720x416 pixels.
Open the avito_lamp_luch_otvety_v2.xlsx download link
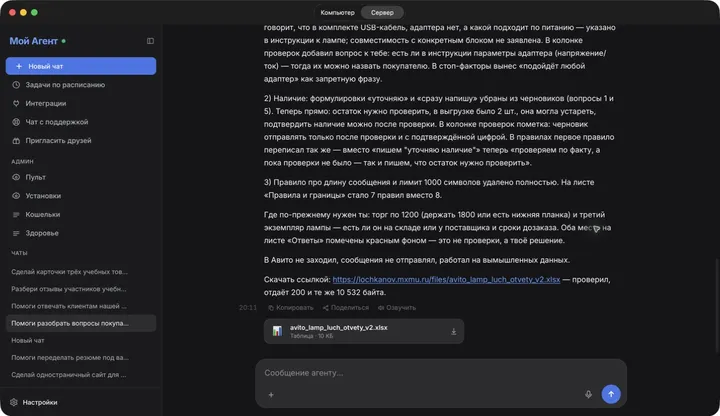[446, 280]
